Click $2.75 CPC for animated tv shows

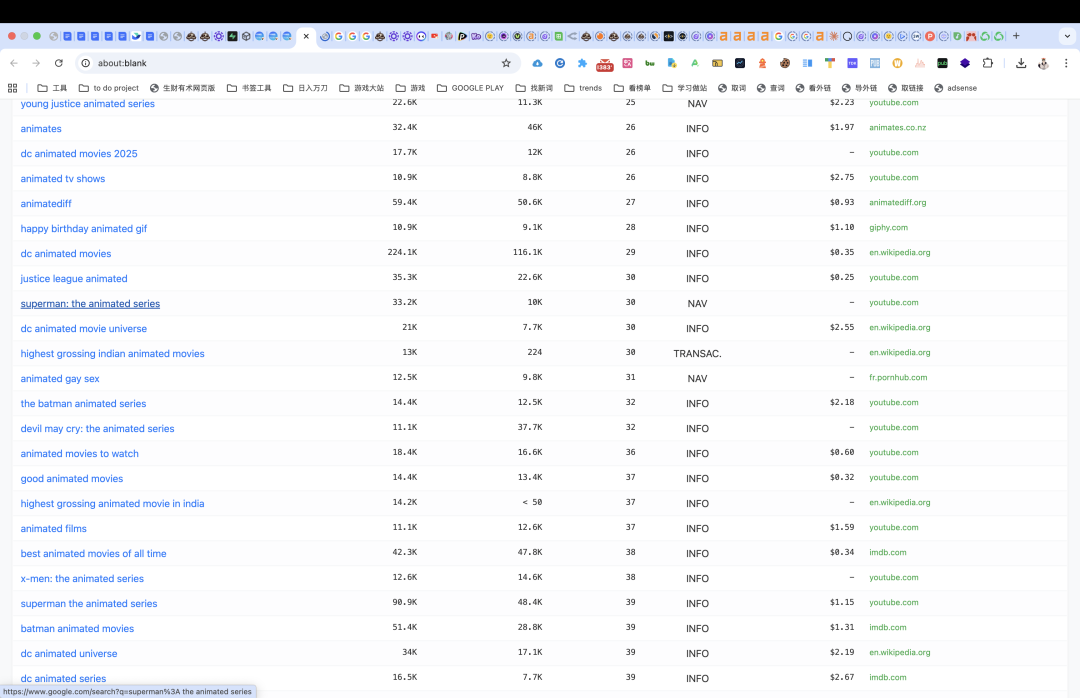click(842, 177)
